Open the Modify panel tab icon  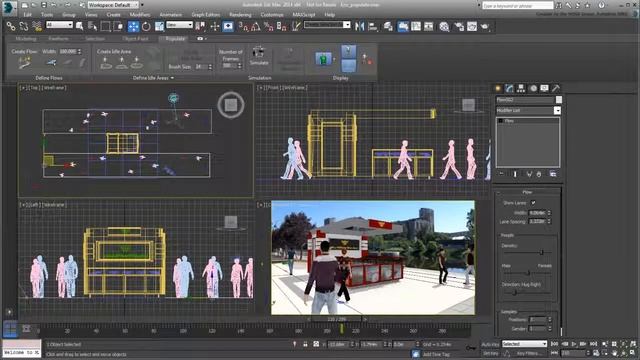pos(509,88)
